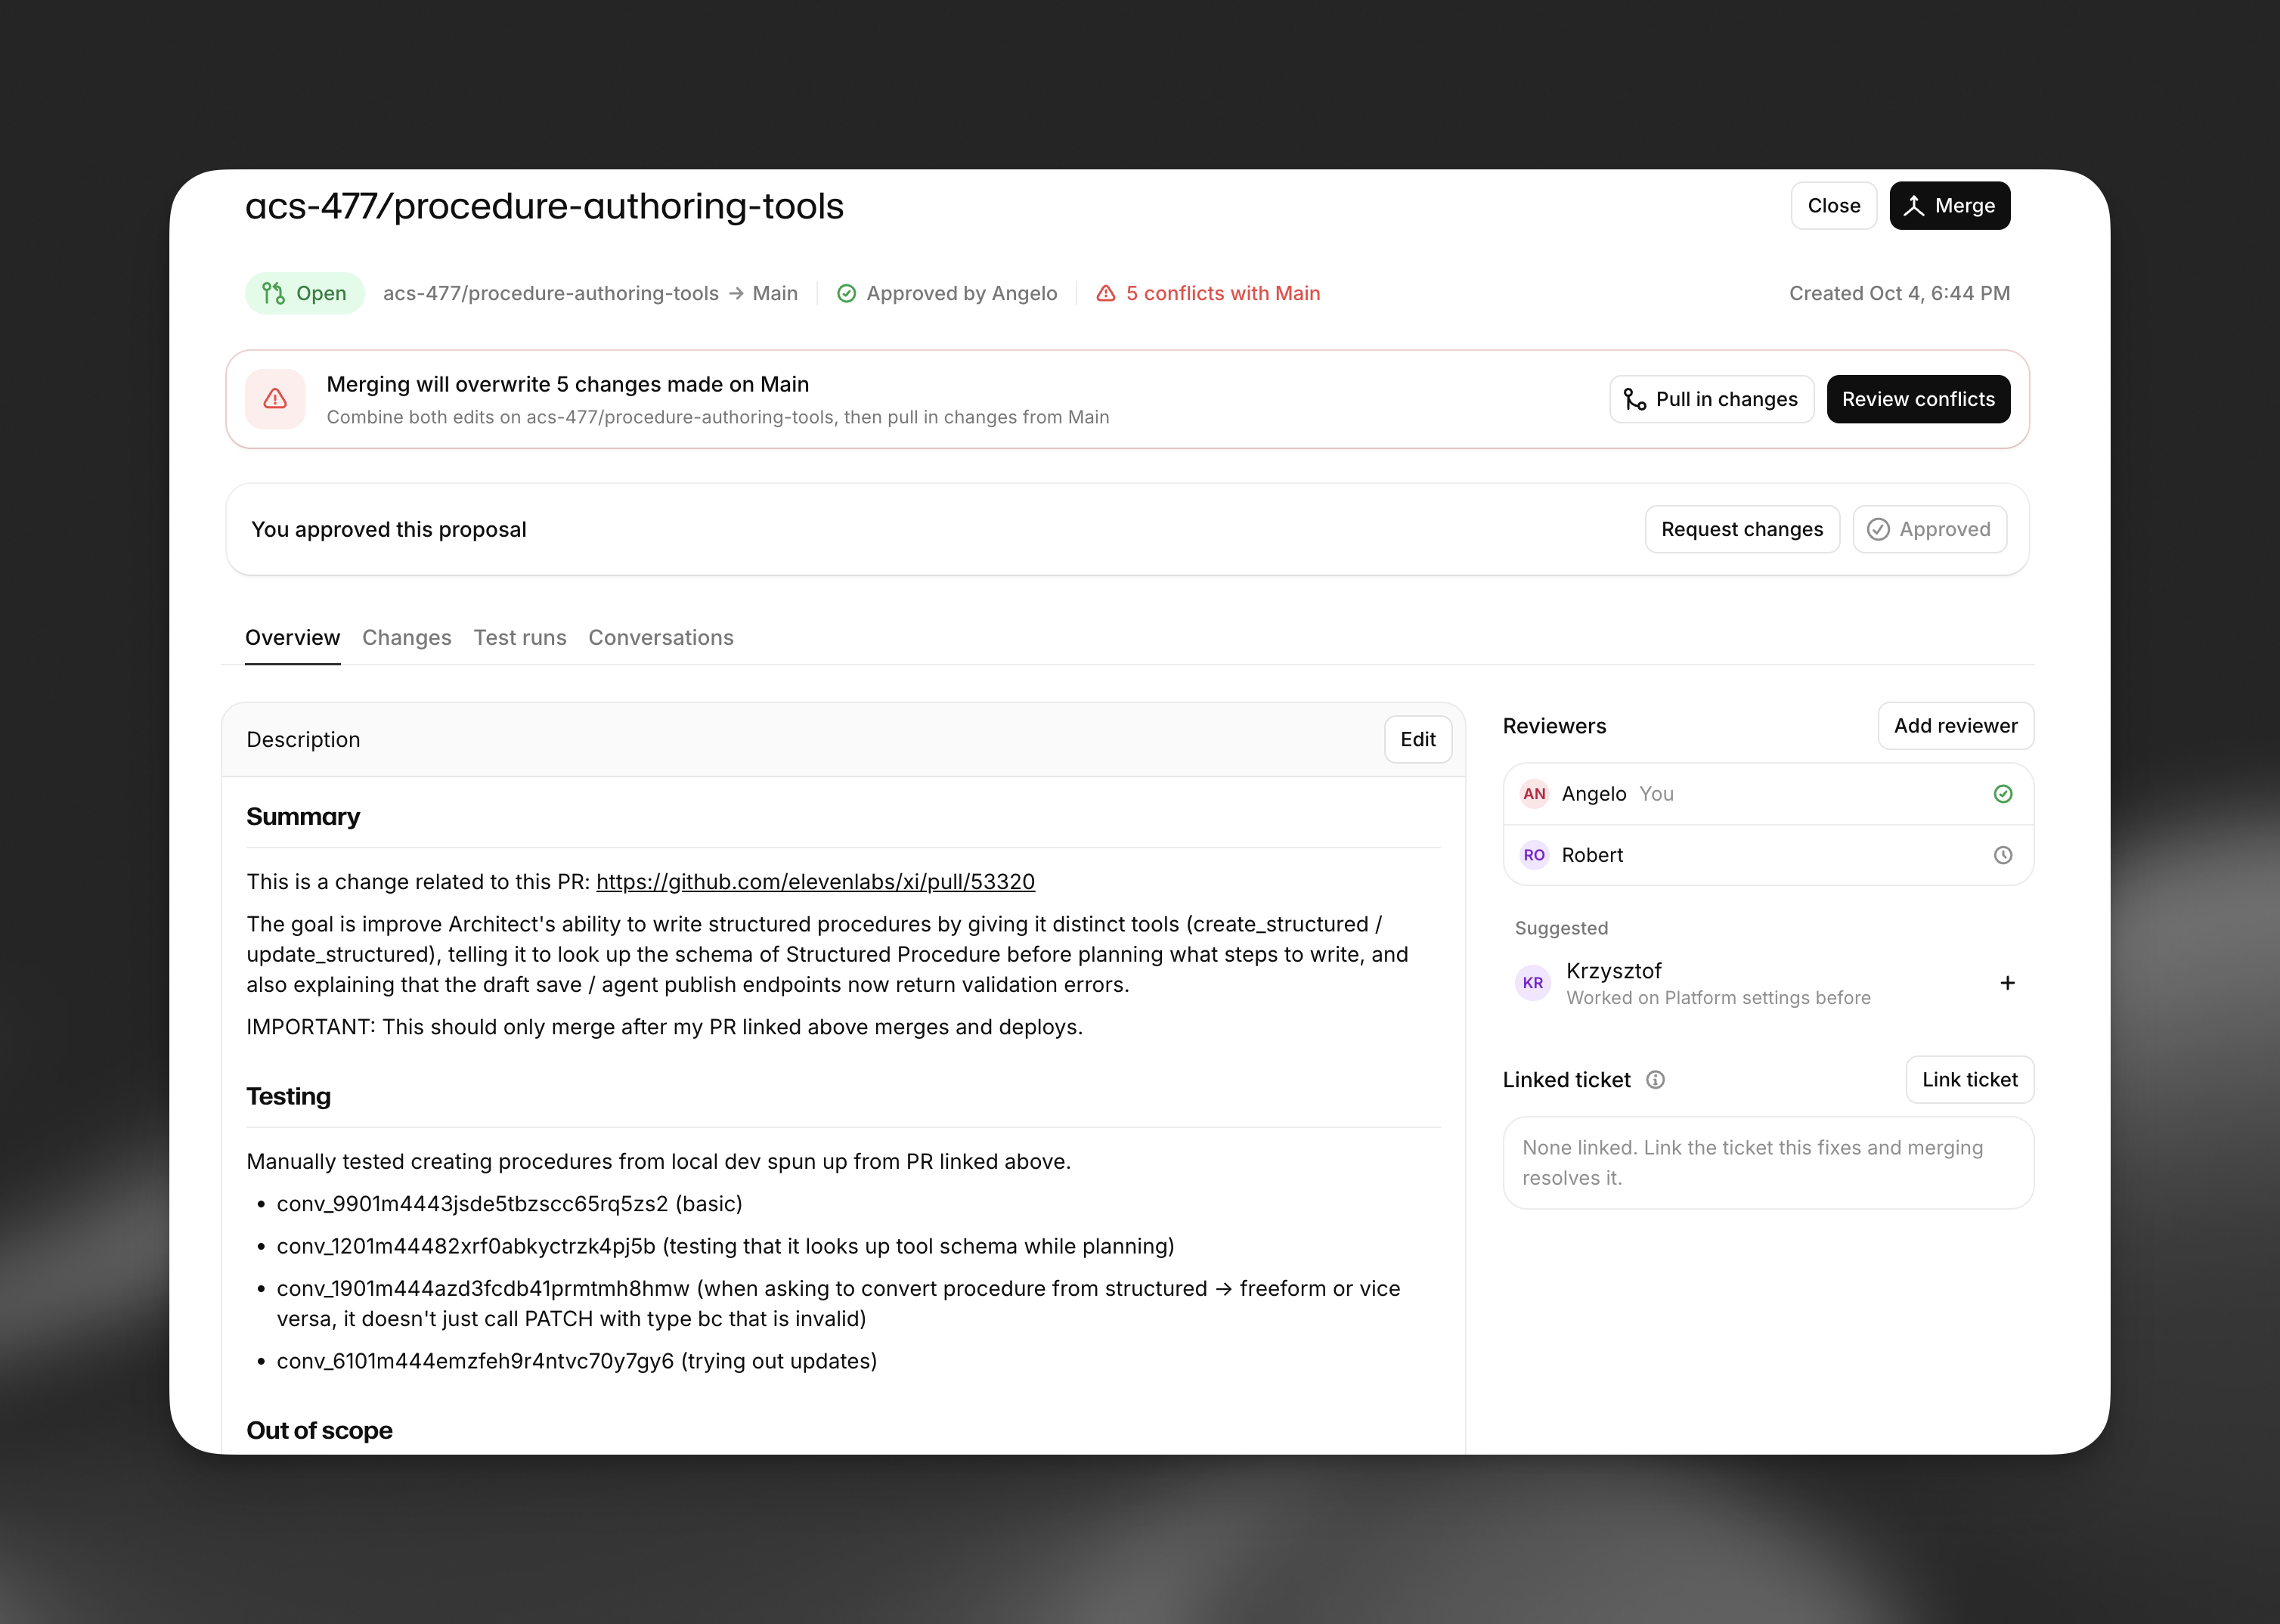This screenshot has height=1624, width=2280.
Task: Click Robert's pending clock icon
Action: 2003,855
